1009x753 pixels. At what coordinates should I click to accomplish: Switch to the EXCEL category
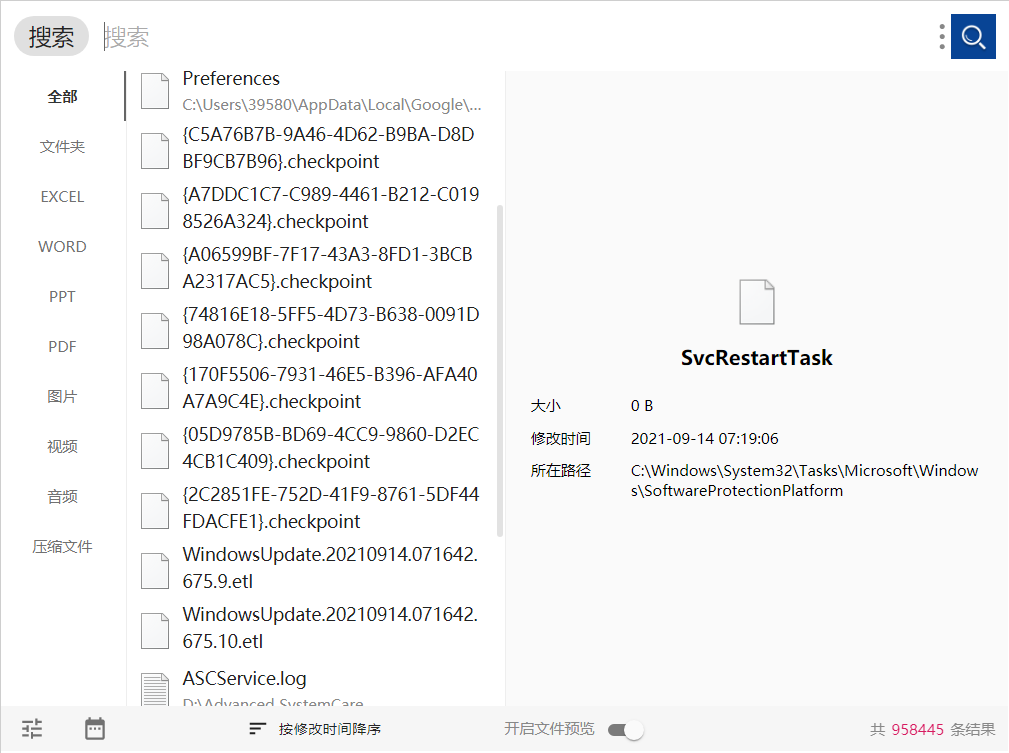[x=62, y=197]
